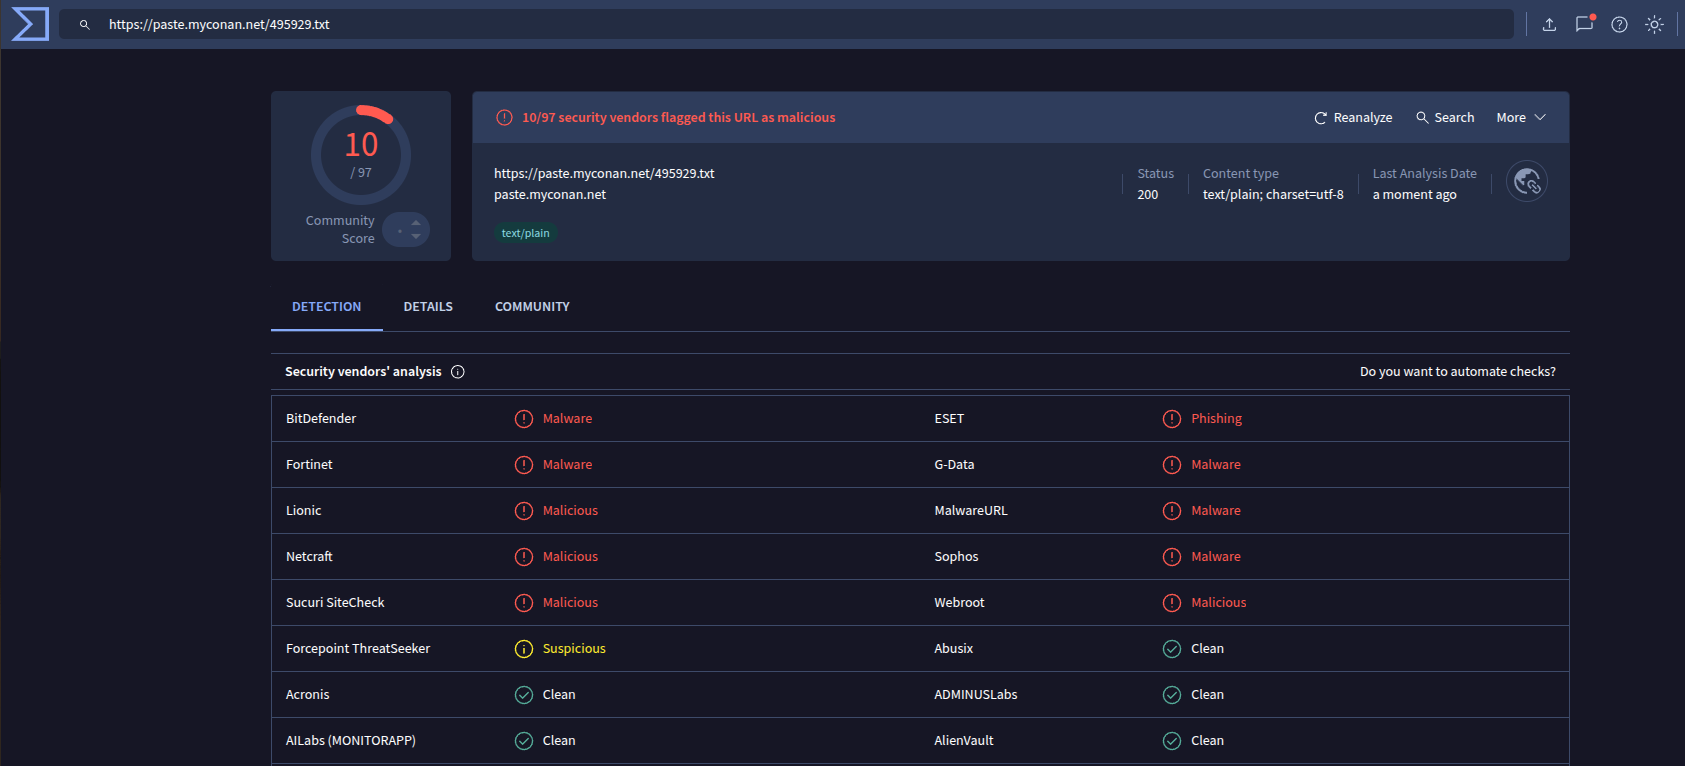Click the URL search input field

coord(800,25)
